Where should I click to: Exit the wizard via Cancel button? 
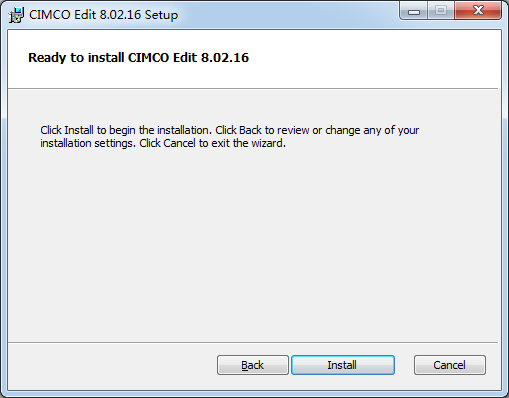[x=450, y=365]
